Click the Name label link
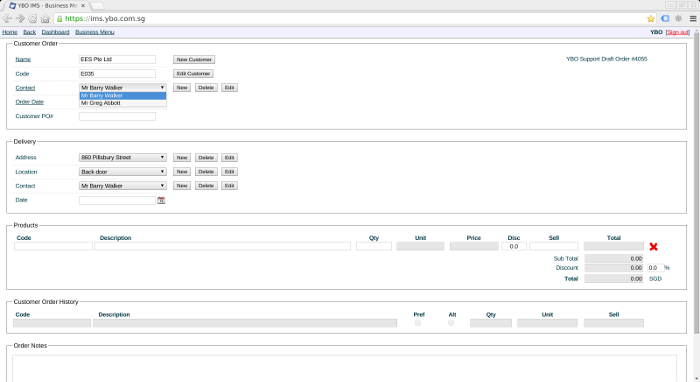This screenshot has width=700, height=382. click(23, 59)
